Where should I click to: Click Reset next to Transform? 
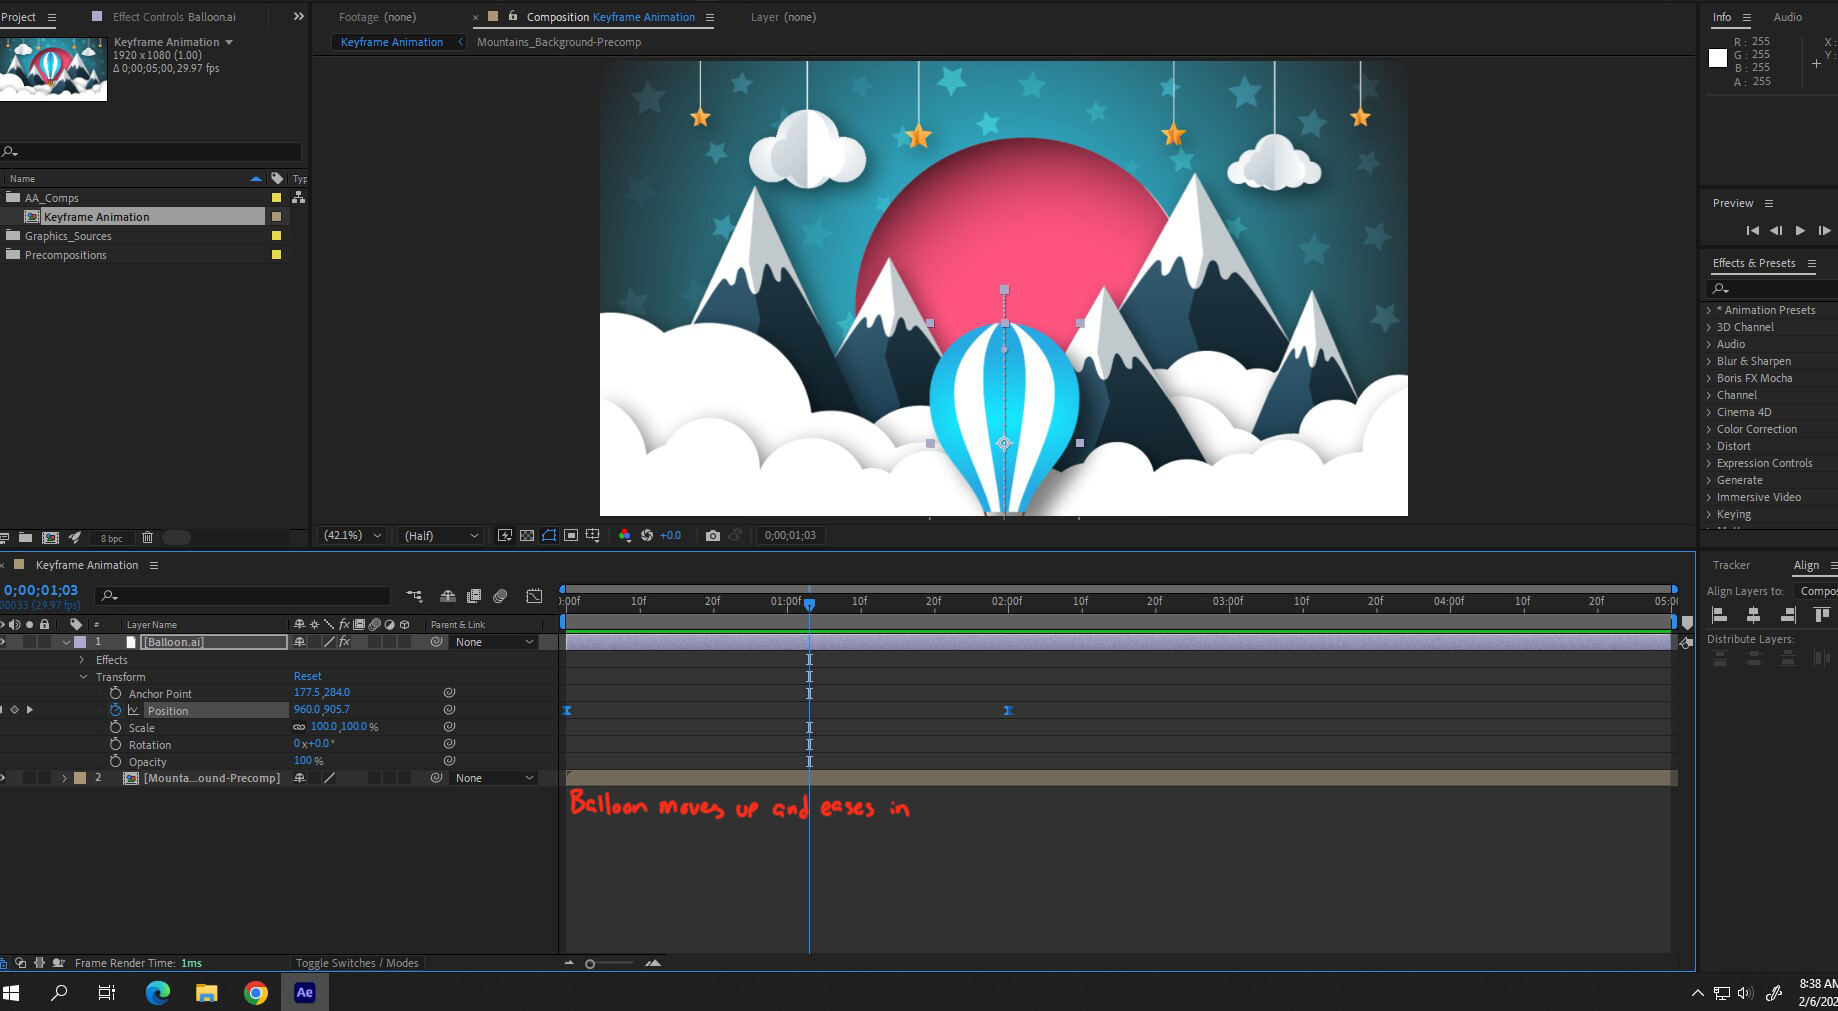tap(307, 676)
